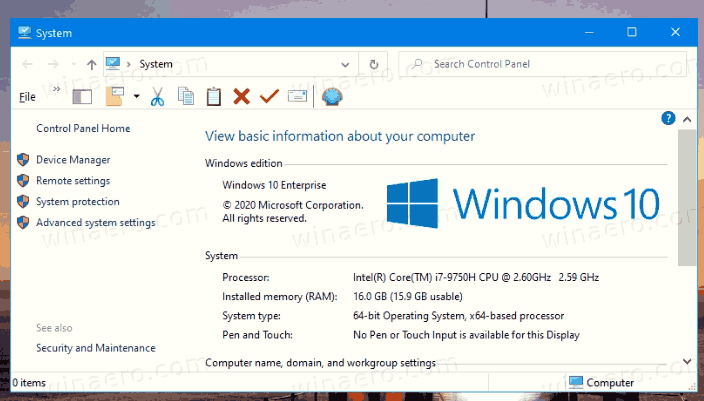
Task: Click the shield icon beside Remote settings
Action: (23, 181)
